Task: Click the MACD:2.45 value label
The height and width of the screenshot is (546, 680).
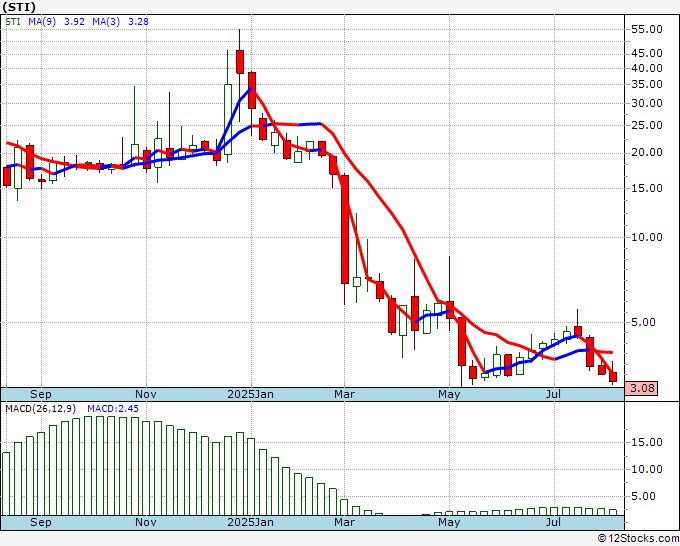Action: (x=113, y=409)
